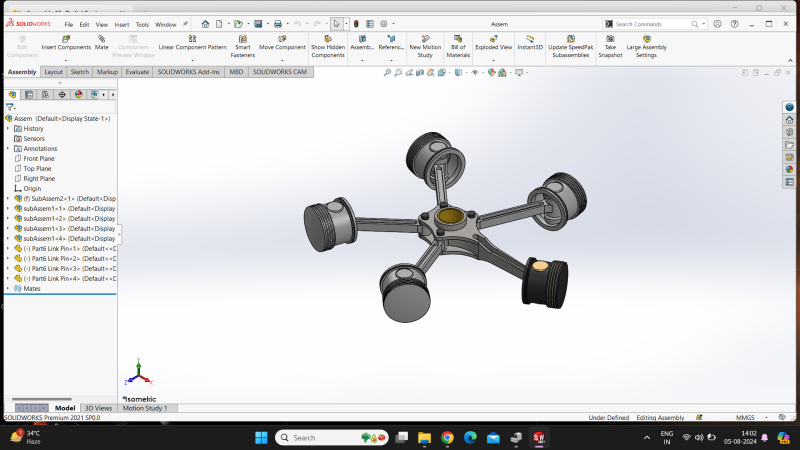Click the Insert Components tool
Viewport: 800px width, 450px height.
(66, 43)
